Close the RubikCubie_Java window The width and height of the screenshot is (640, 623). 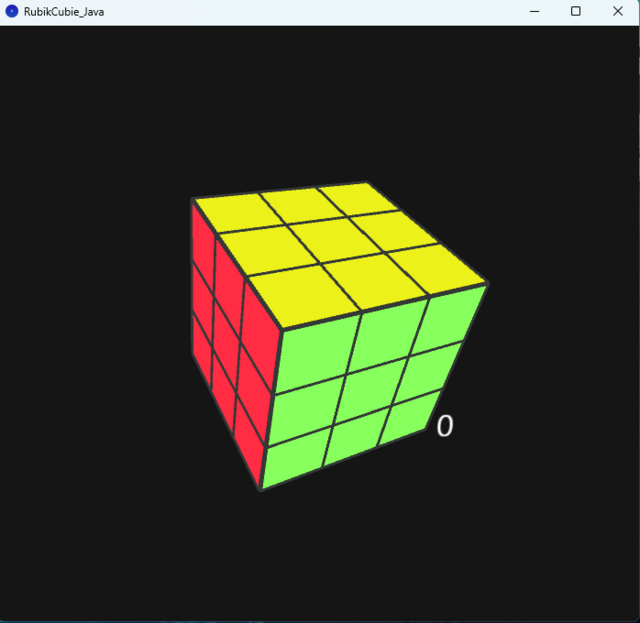click(x=618, y=11)
